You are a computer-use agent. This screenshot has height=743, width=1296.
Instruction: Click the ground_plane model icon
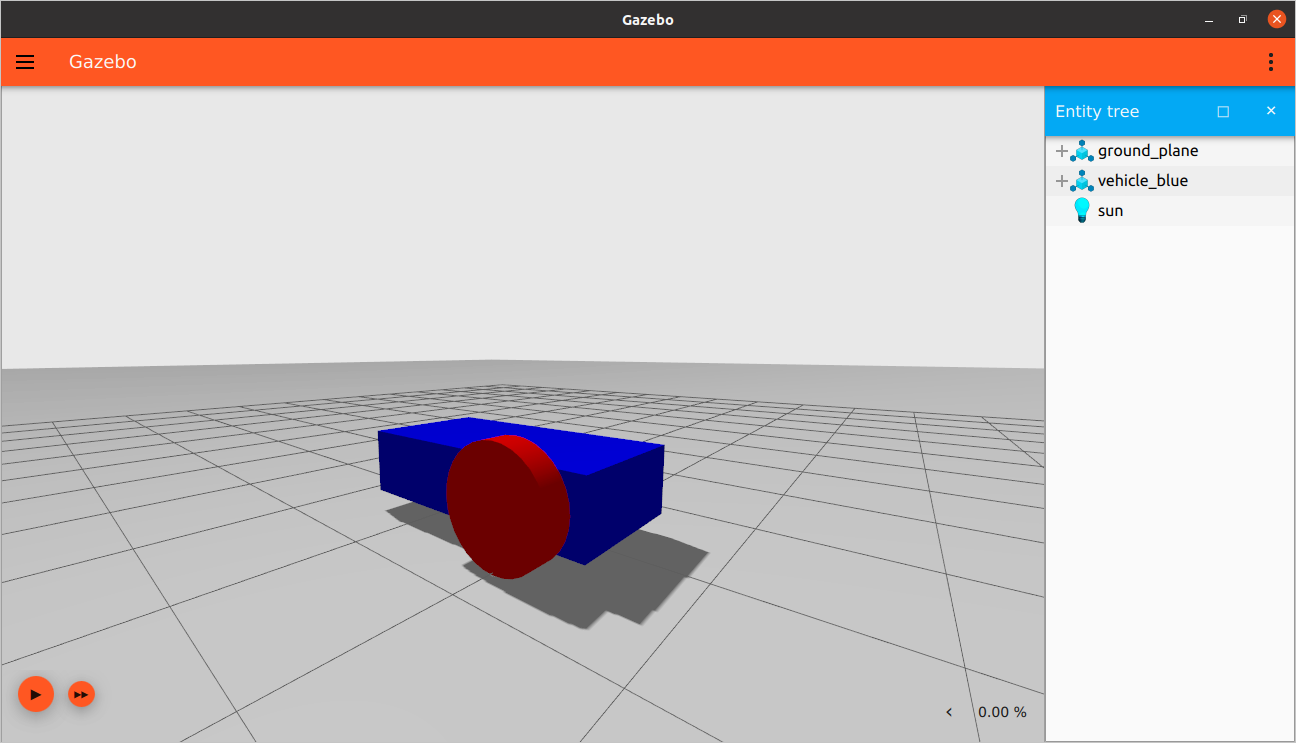coord(1082,151)
